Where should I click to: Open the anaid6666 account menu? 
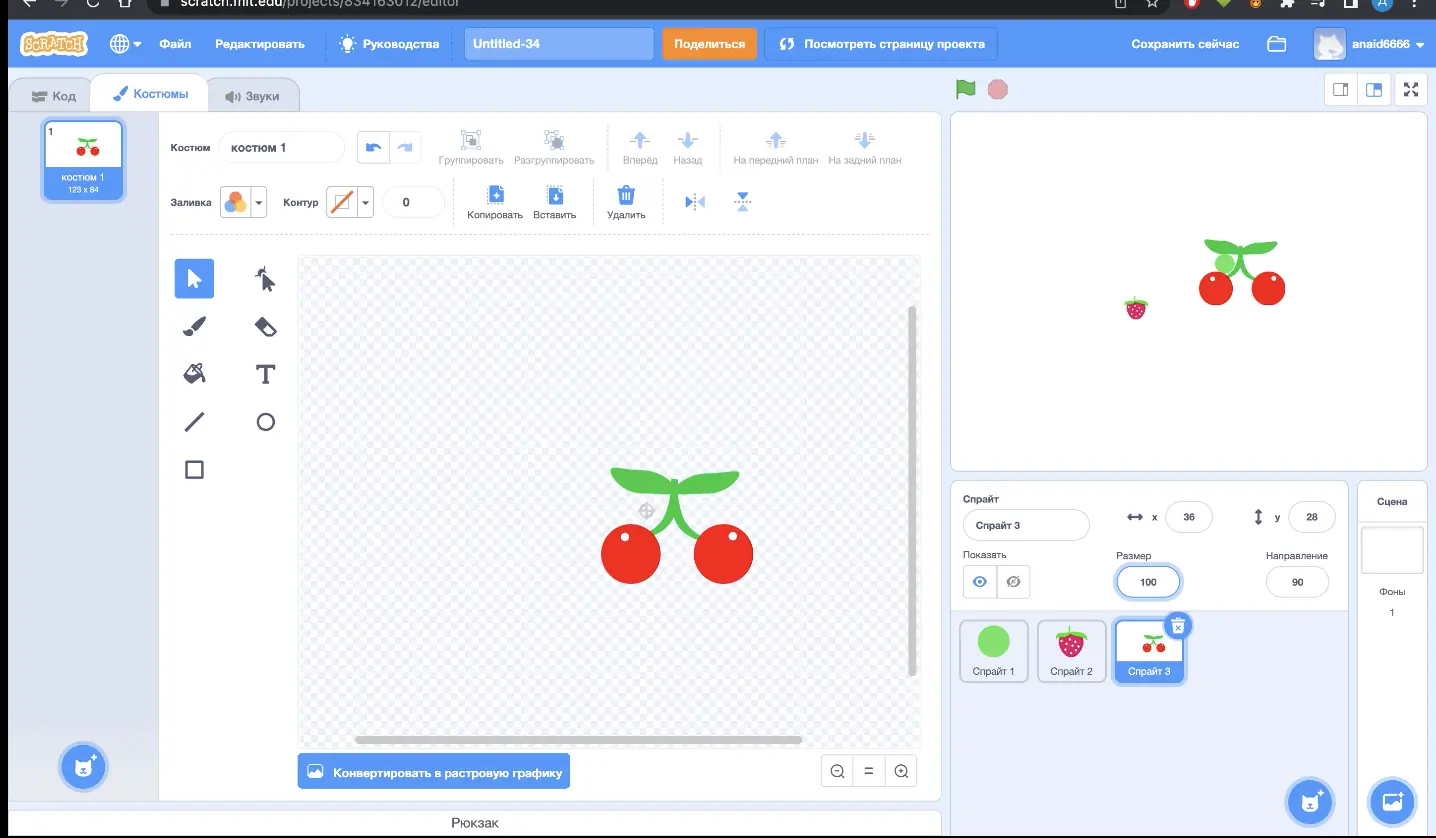click(1369, 44)
